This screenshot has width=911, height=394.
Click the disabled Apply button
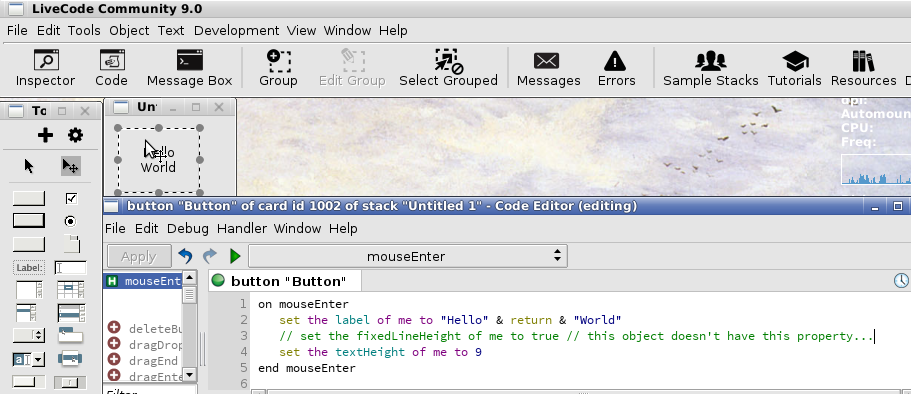coord(139,256)
